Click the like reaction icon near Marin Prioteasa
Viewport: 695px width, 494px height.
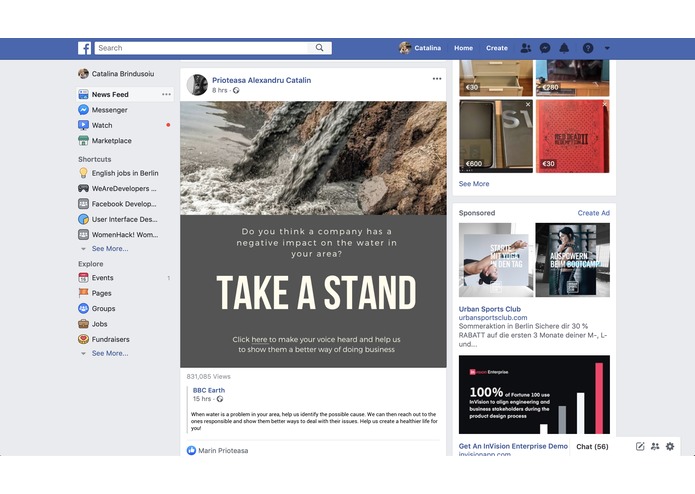191,451
